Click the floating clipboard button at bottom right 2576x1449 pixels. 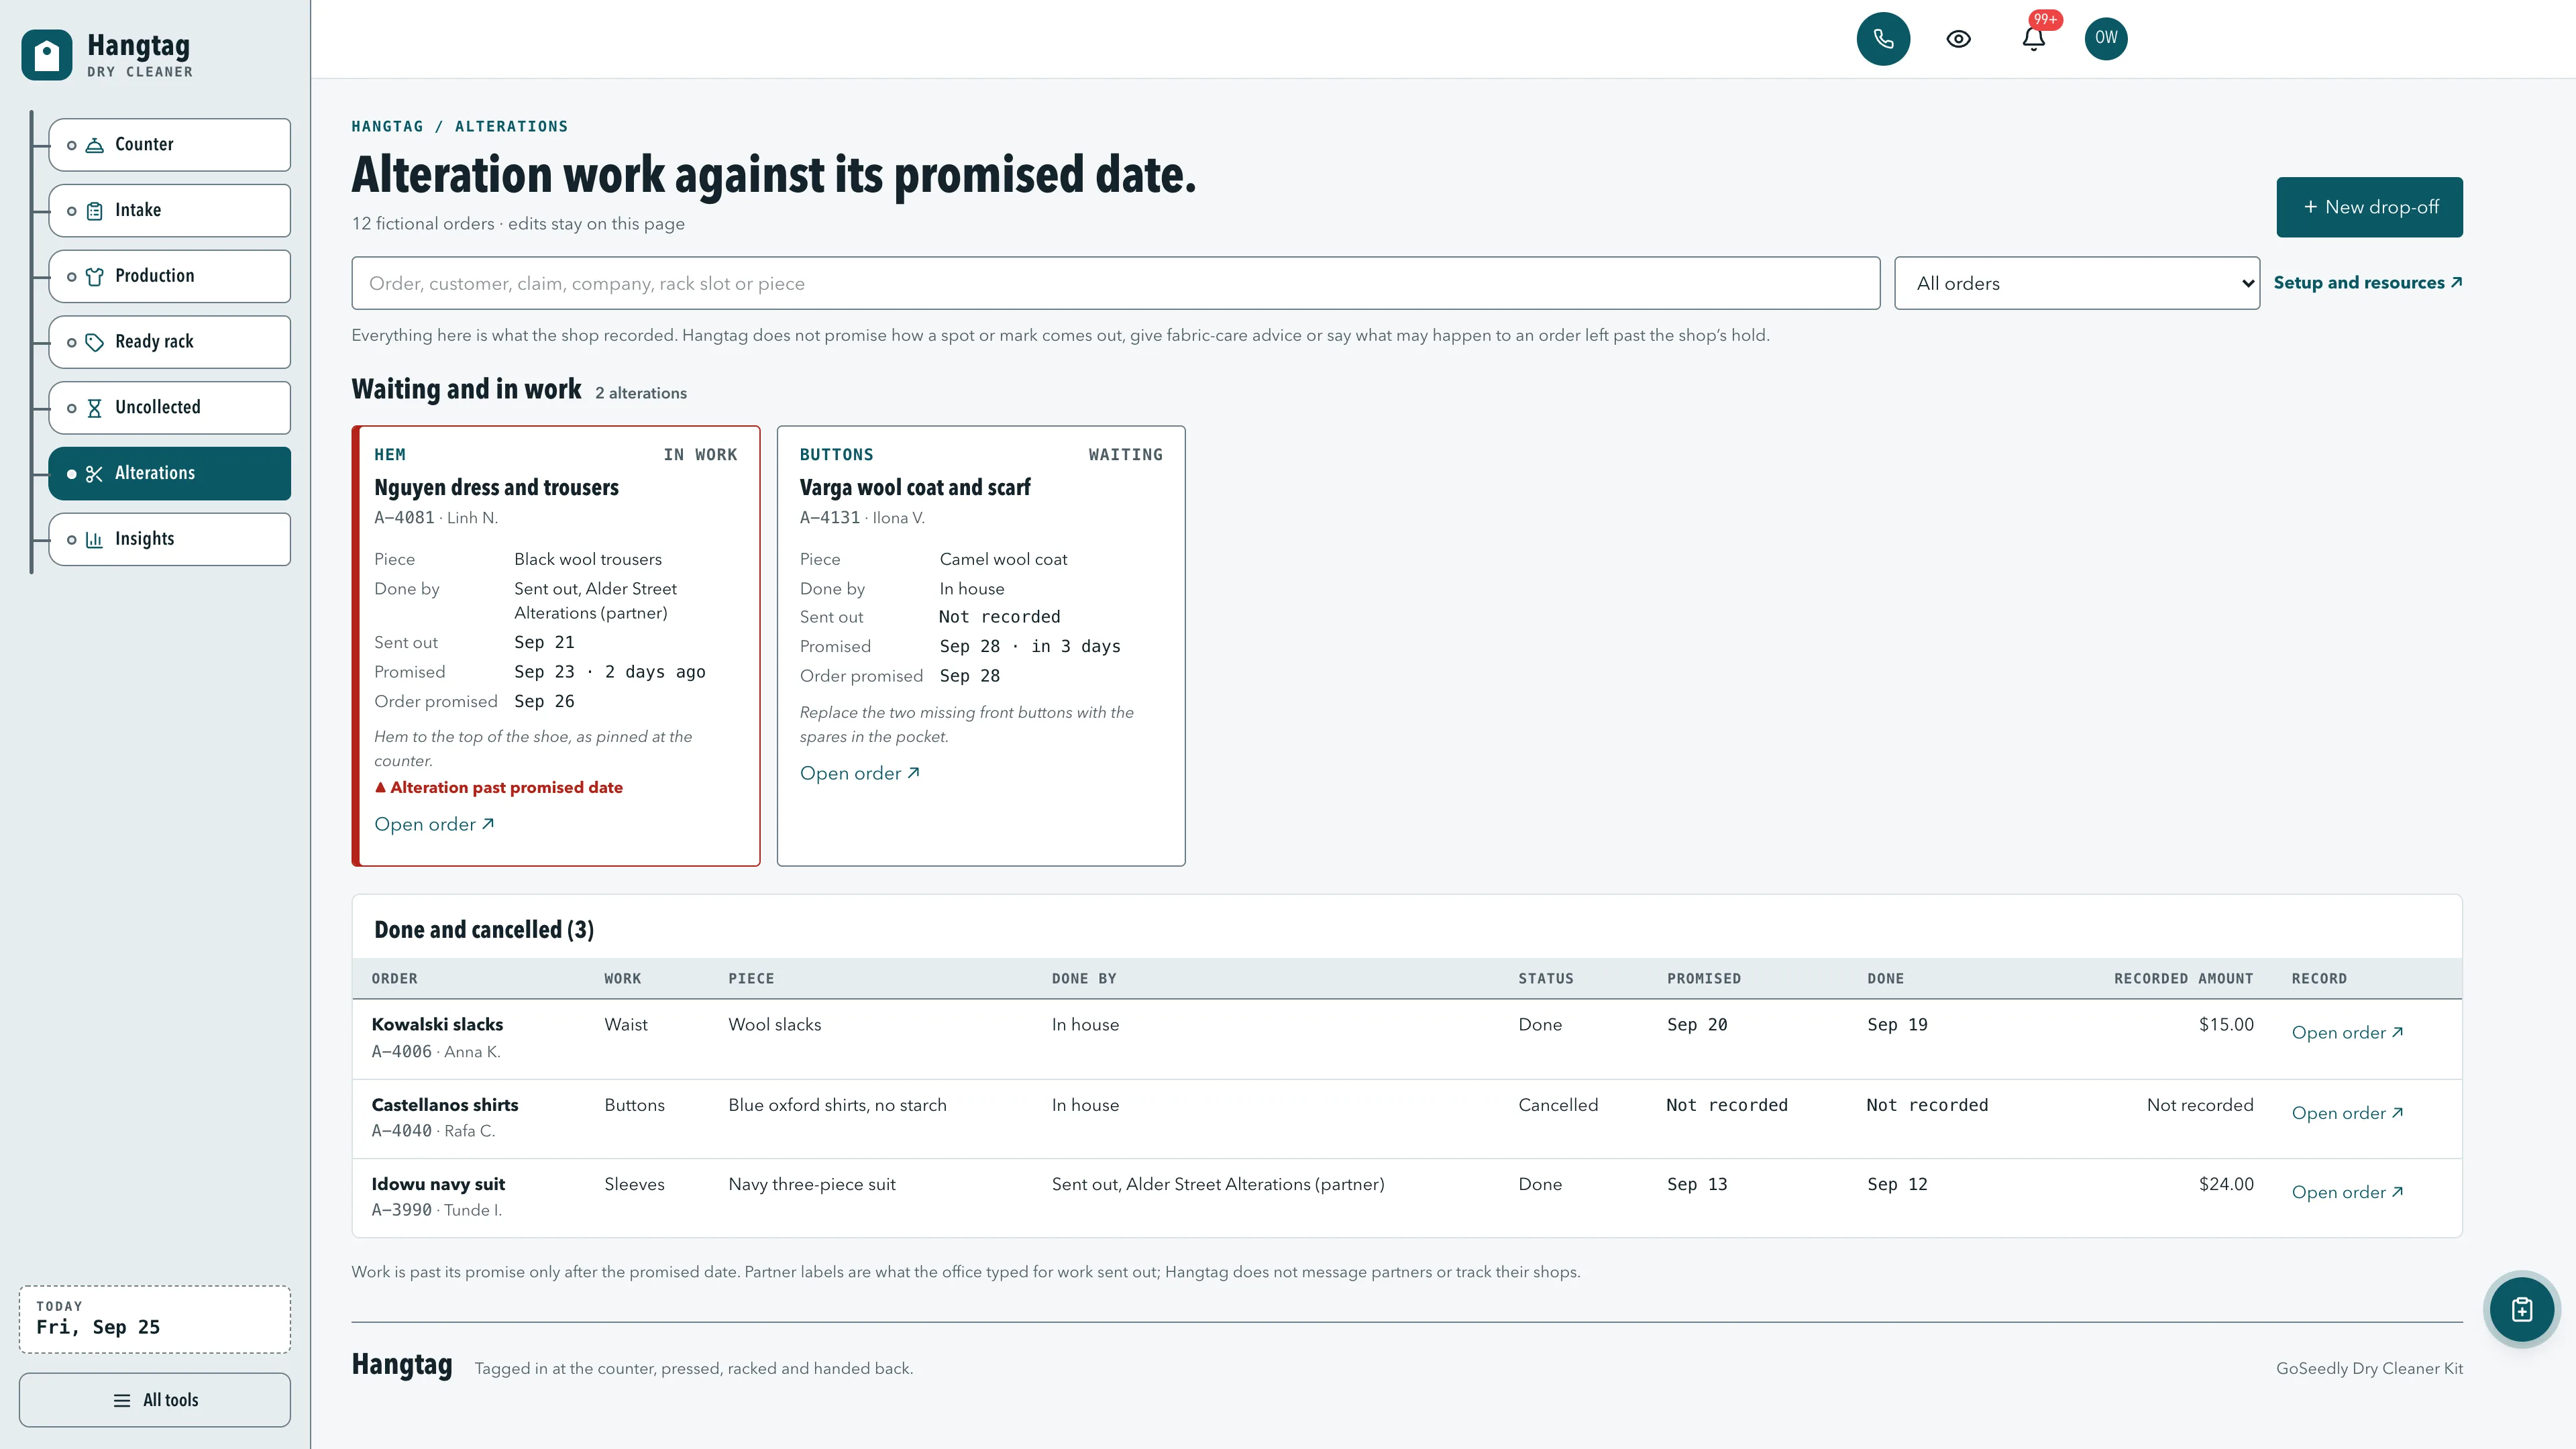(2522, 1309)
